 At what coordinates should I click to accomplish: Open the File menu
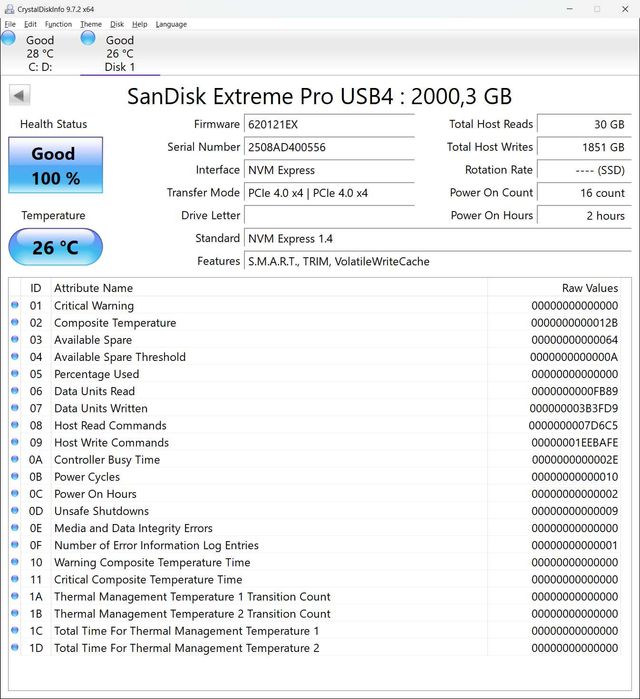click(x=10, y=24)
